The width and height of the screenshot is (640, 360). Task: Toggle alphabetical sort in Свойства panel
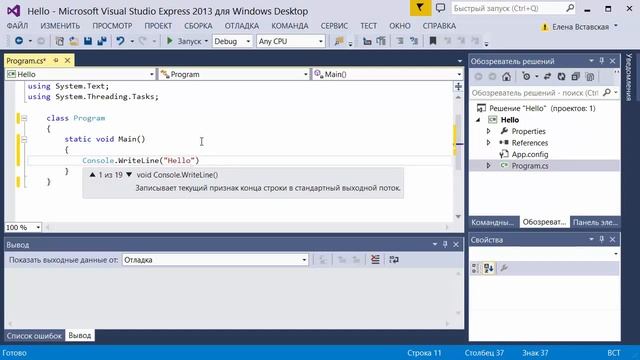click(x=489, y=268)
